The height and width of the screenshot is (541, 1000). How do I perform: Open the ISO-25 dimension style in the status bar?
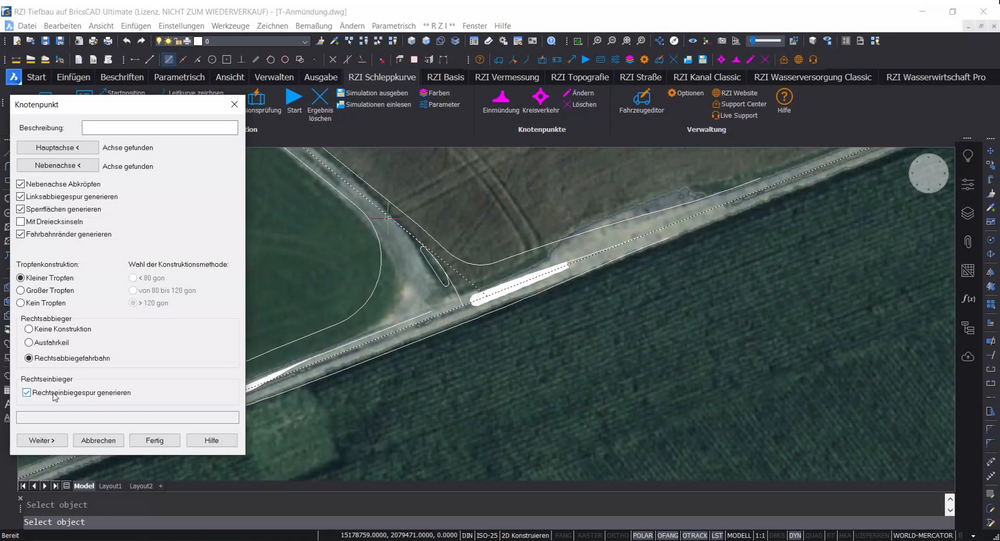click(x=486, y=535)
